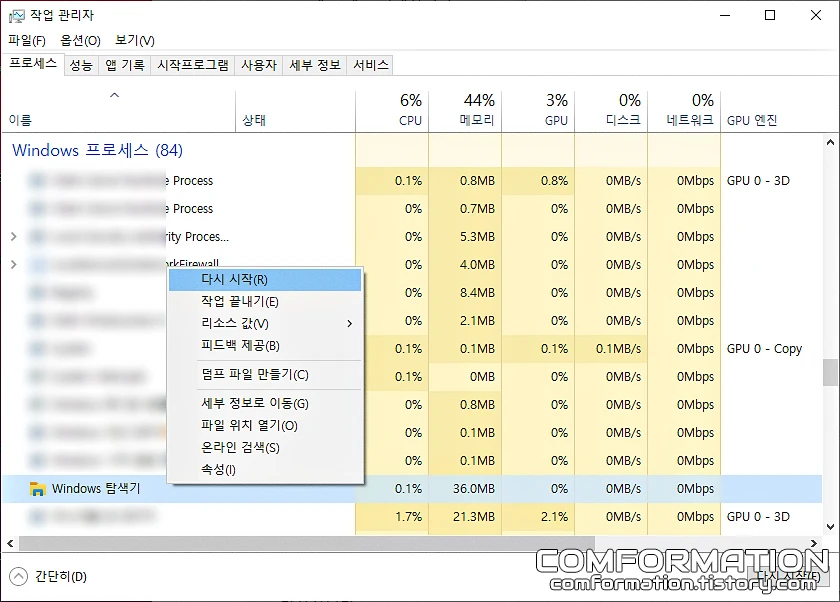
Task: Choose 속성(I) in the context menu
Action: tap(265, 470)
